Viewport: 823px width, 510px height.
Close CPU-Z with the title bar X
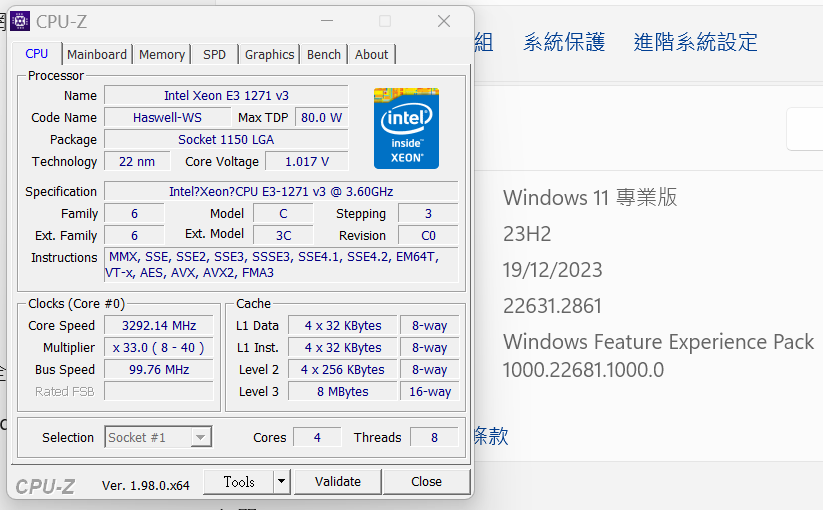tap(444, 22)
